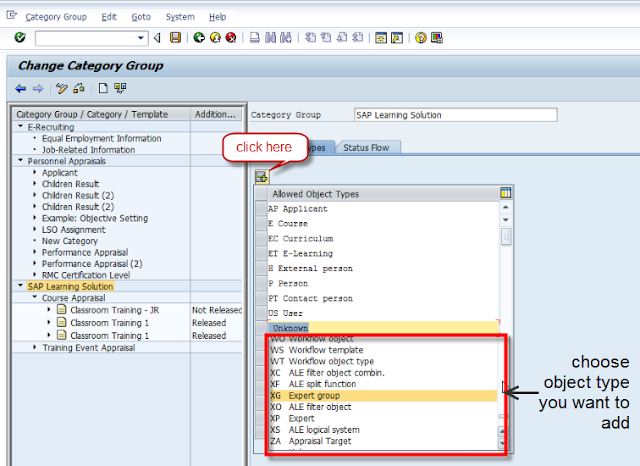Select Performance Appraisal (2) tree item
Viewport: 640px width, 466px height.
92,264
